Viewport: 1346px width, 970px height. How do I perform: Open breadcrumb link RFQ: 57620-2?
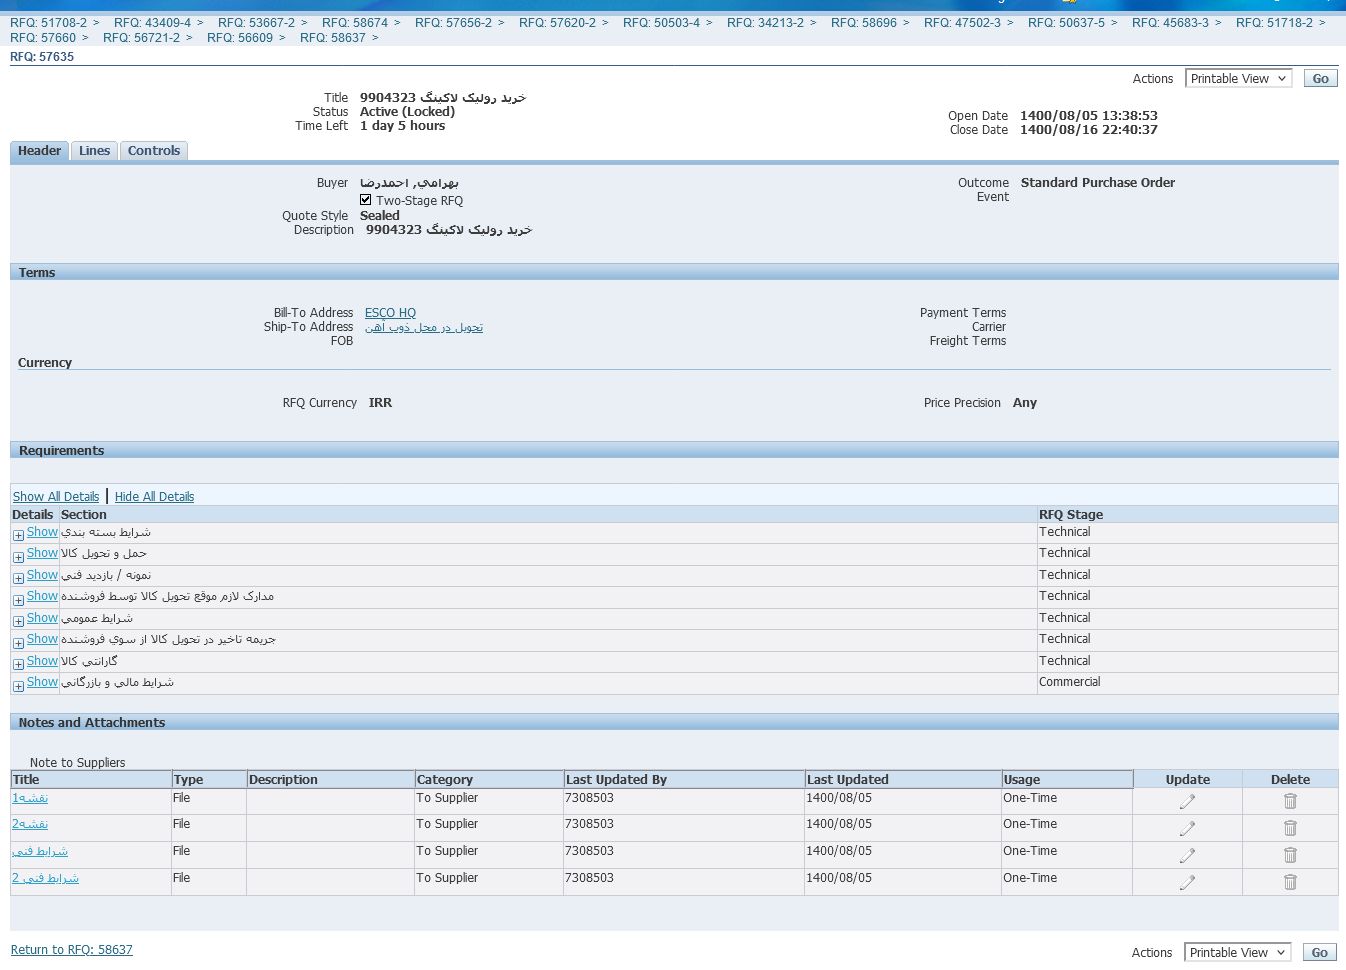(557, 22)
